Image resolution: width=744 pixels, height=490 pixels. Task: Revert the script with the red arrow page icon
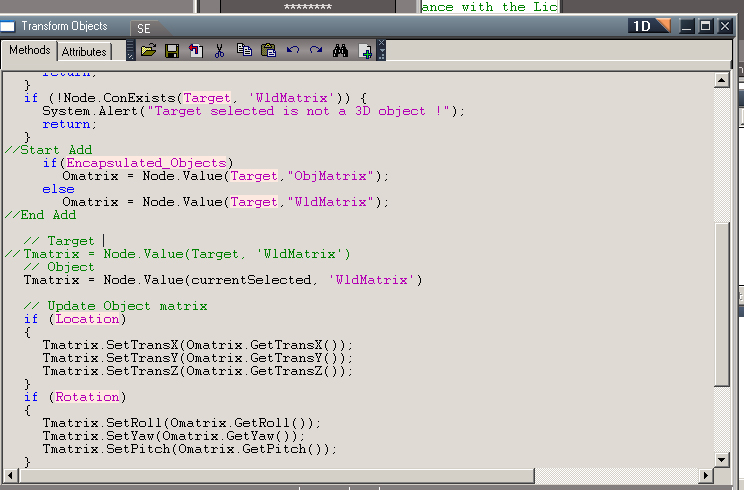pos(195,51)
